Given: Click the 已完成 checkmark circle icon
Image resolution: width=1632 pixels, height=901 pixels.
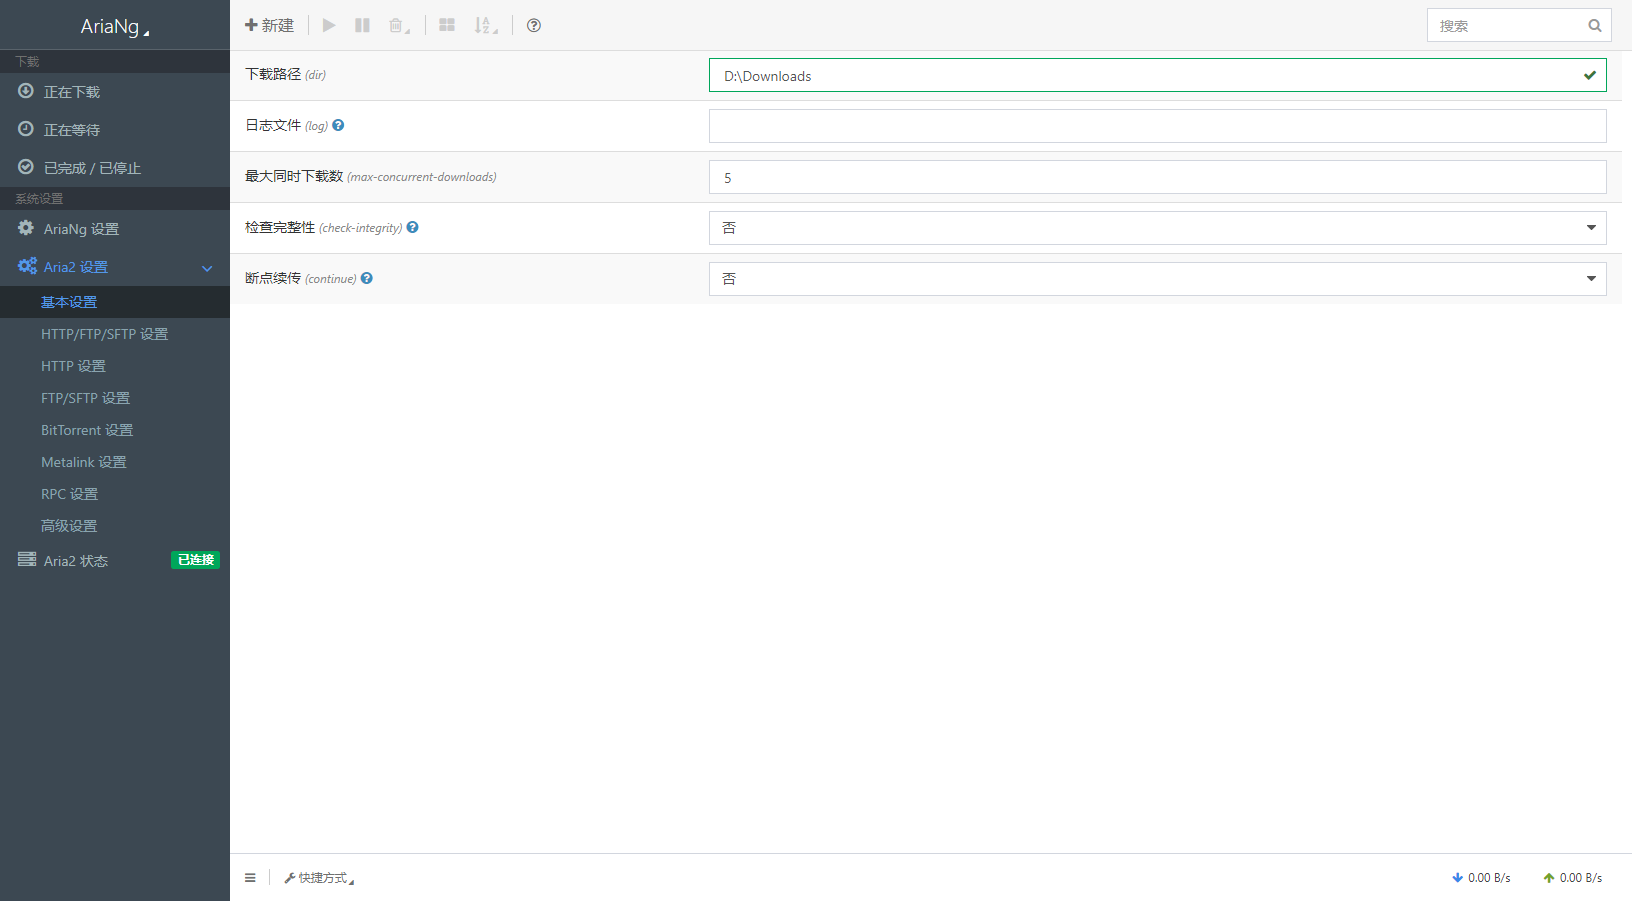Looking at the screenshot, I should coord(26,167).
